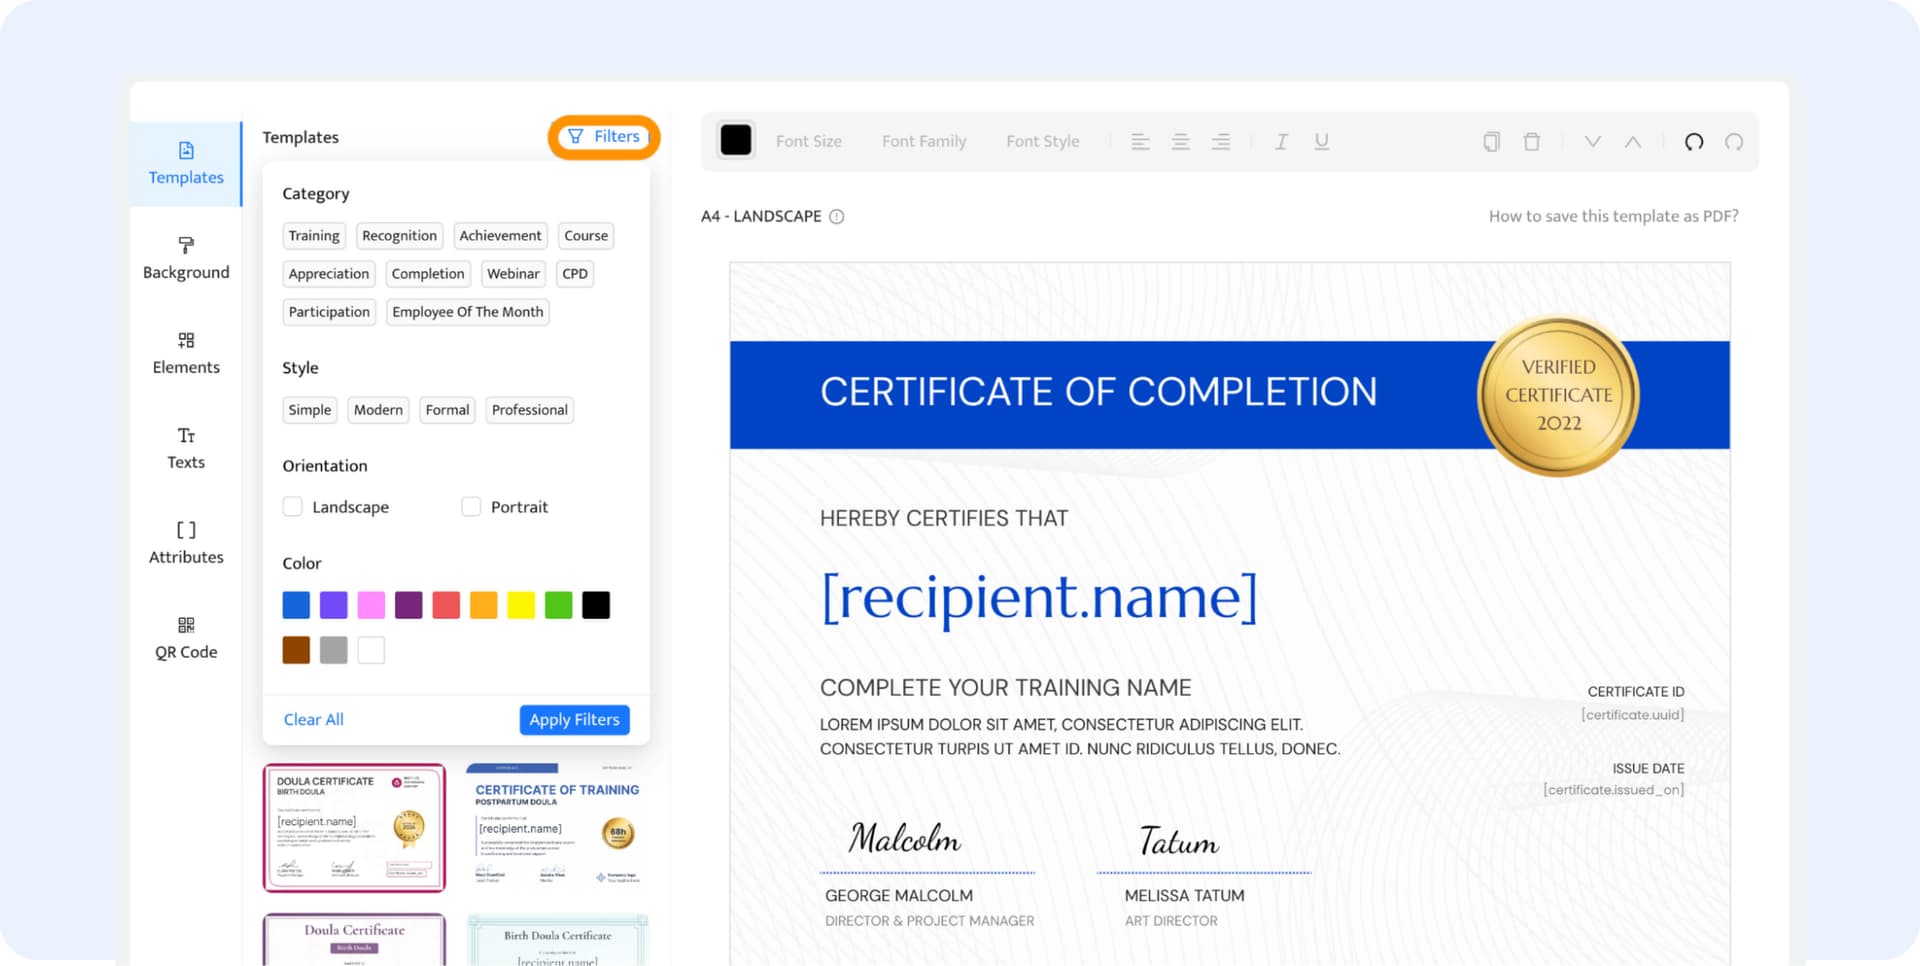Open the Font Size dropdown
This screenshot has width=1920, height=966.
(808, 142)
